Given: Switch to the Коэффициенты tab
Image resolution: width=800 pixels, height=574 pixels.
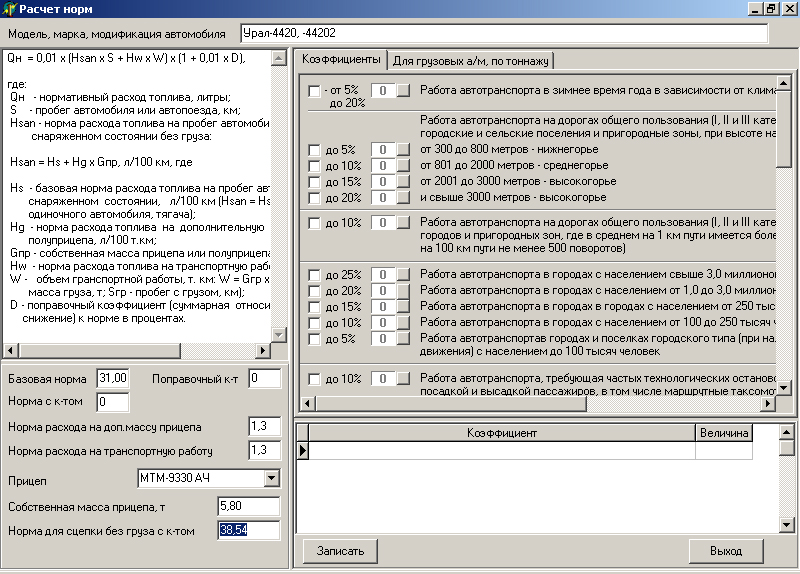Looking at the screenshot, I should [341, 60].
